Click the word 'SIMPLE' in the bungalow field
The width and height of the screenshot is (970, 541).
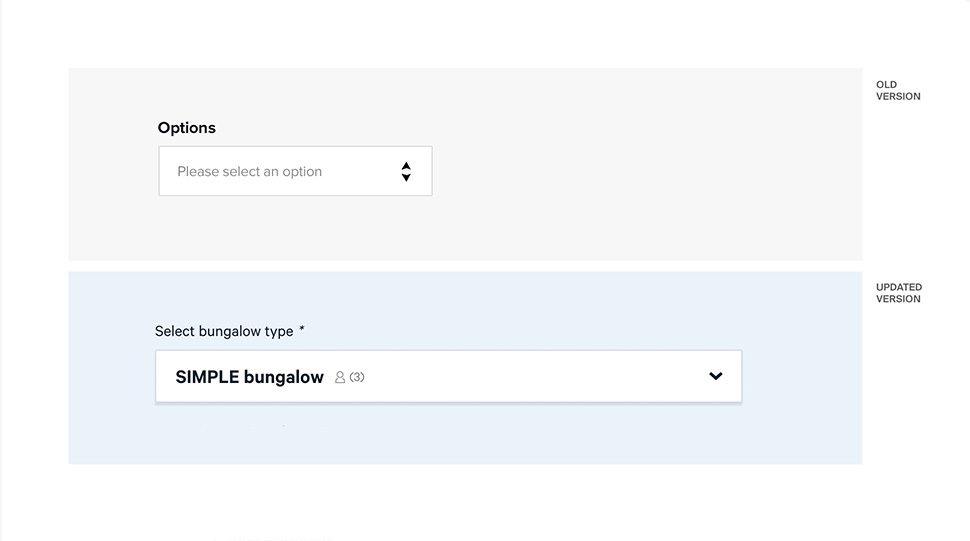[x=207, y=377]
